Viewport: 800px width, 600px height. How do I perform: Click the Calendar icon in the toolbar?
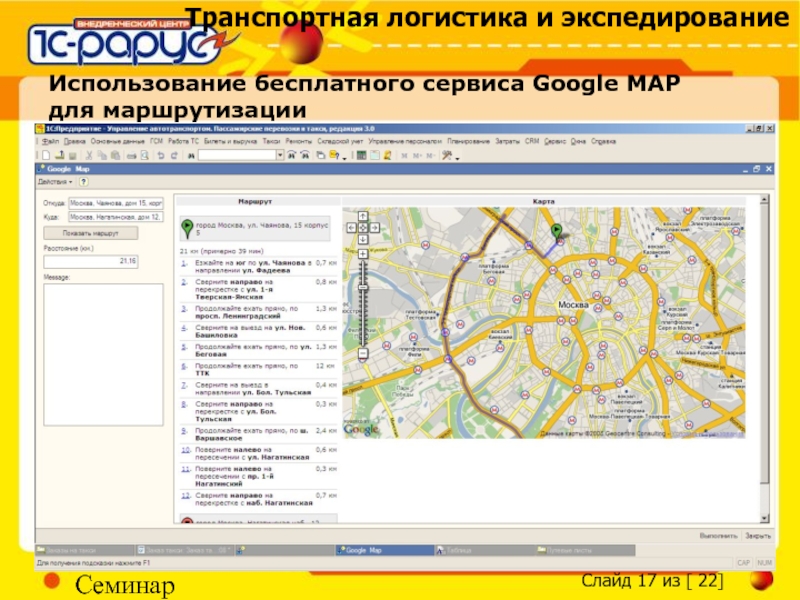coord(374,155)
